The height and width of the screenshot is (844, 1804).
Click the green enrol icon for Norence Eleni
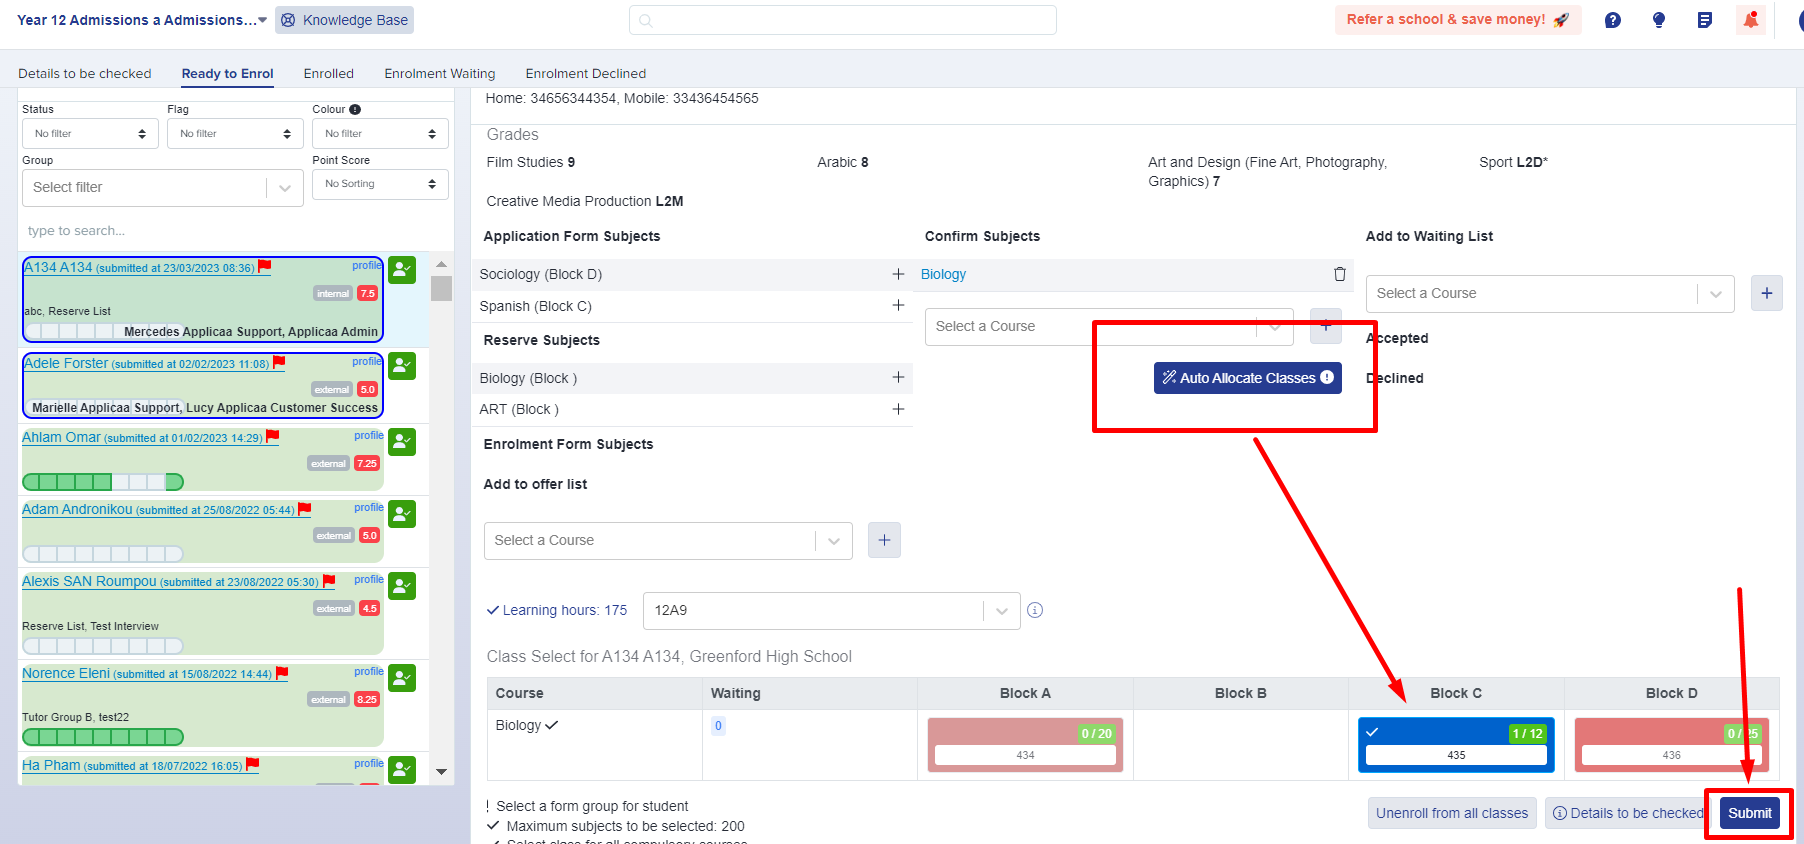[x=402, y=678]
